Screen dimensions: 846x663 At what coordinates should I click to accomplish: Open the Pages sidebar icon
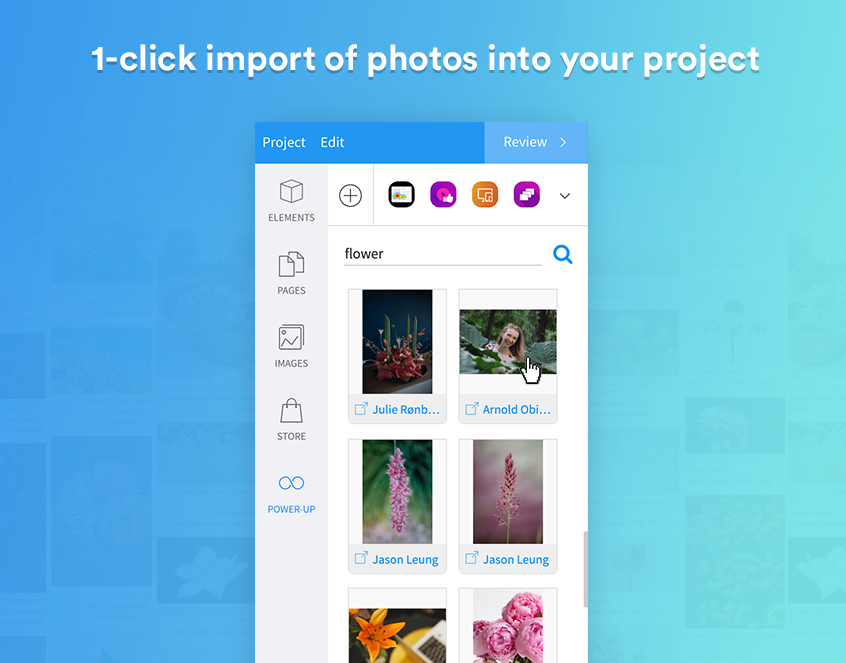click(291, 264)
